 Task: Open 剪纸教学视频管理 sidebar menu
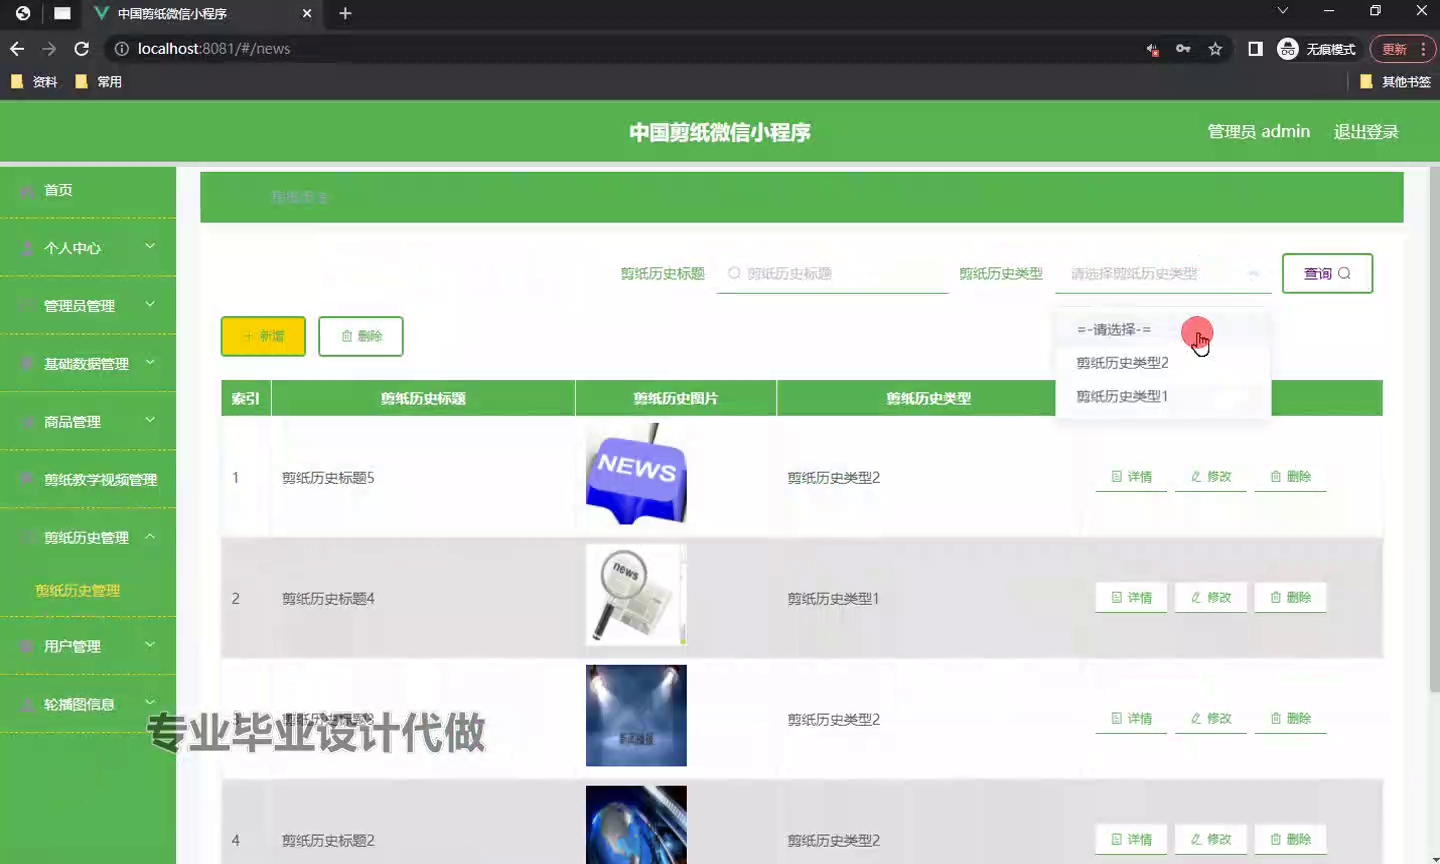(88, 479)
